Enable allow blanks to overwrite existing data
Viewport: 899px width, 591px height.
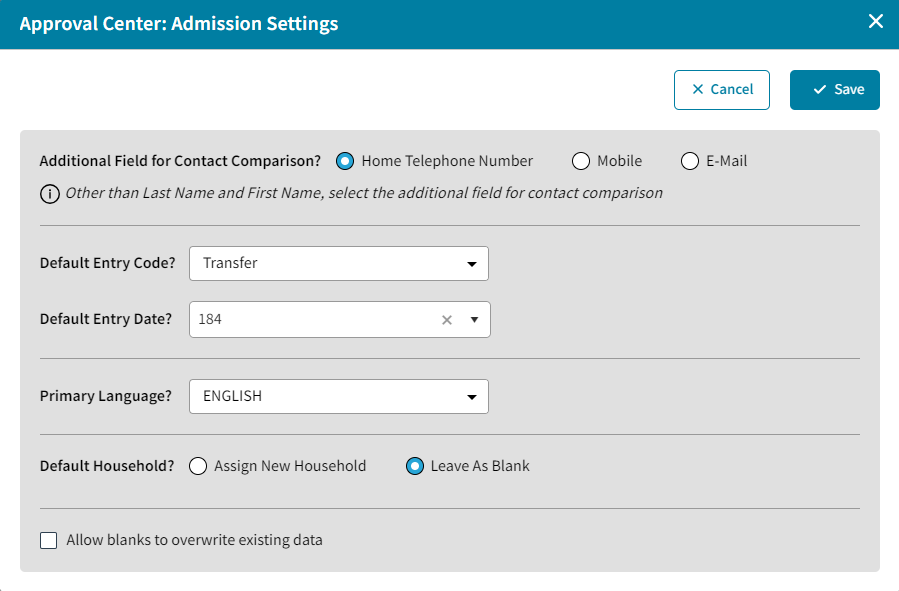coord(49,541)
